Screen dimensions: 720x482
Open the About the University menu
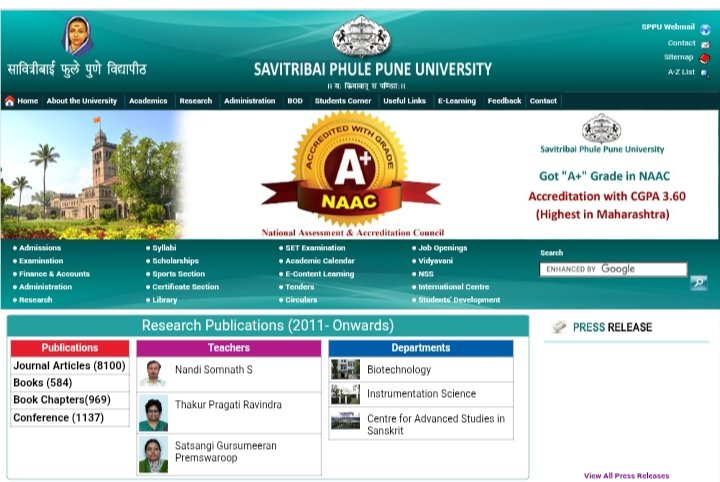82,101
